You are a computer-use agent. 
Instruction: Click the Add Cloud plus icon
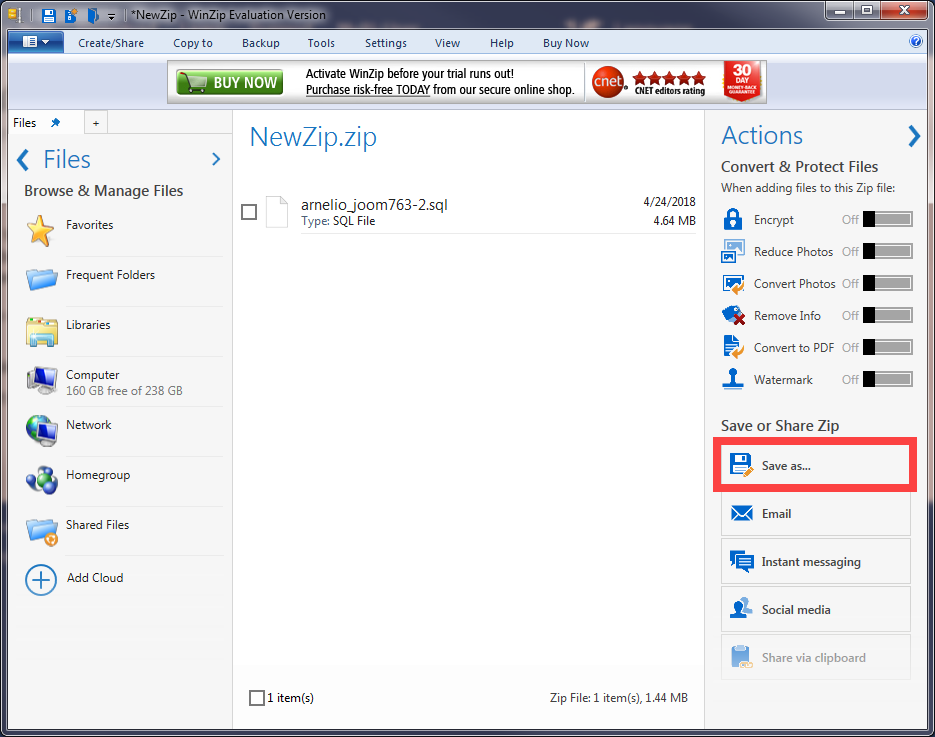click(x=41, y=579)
